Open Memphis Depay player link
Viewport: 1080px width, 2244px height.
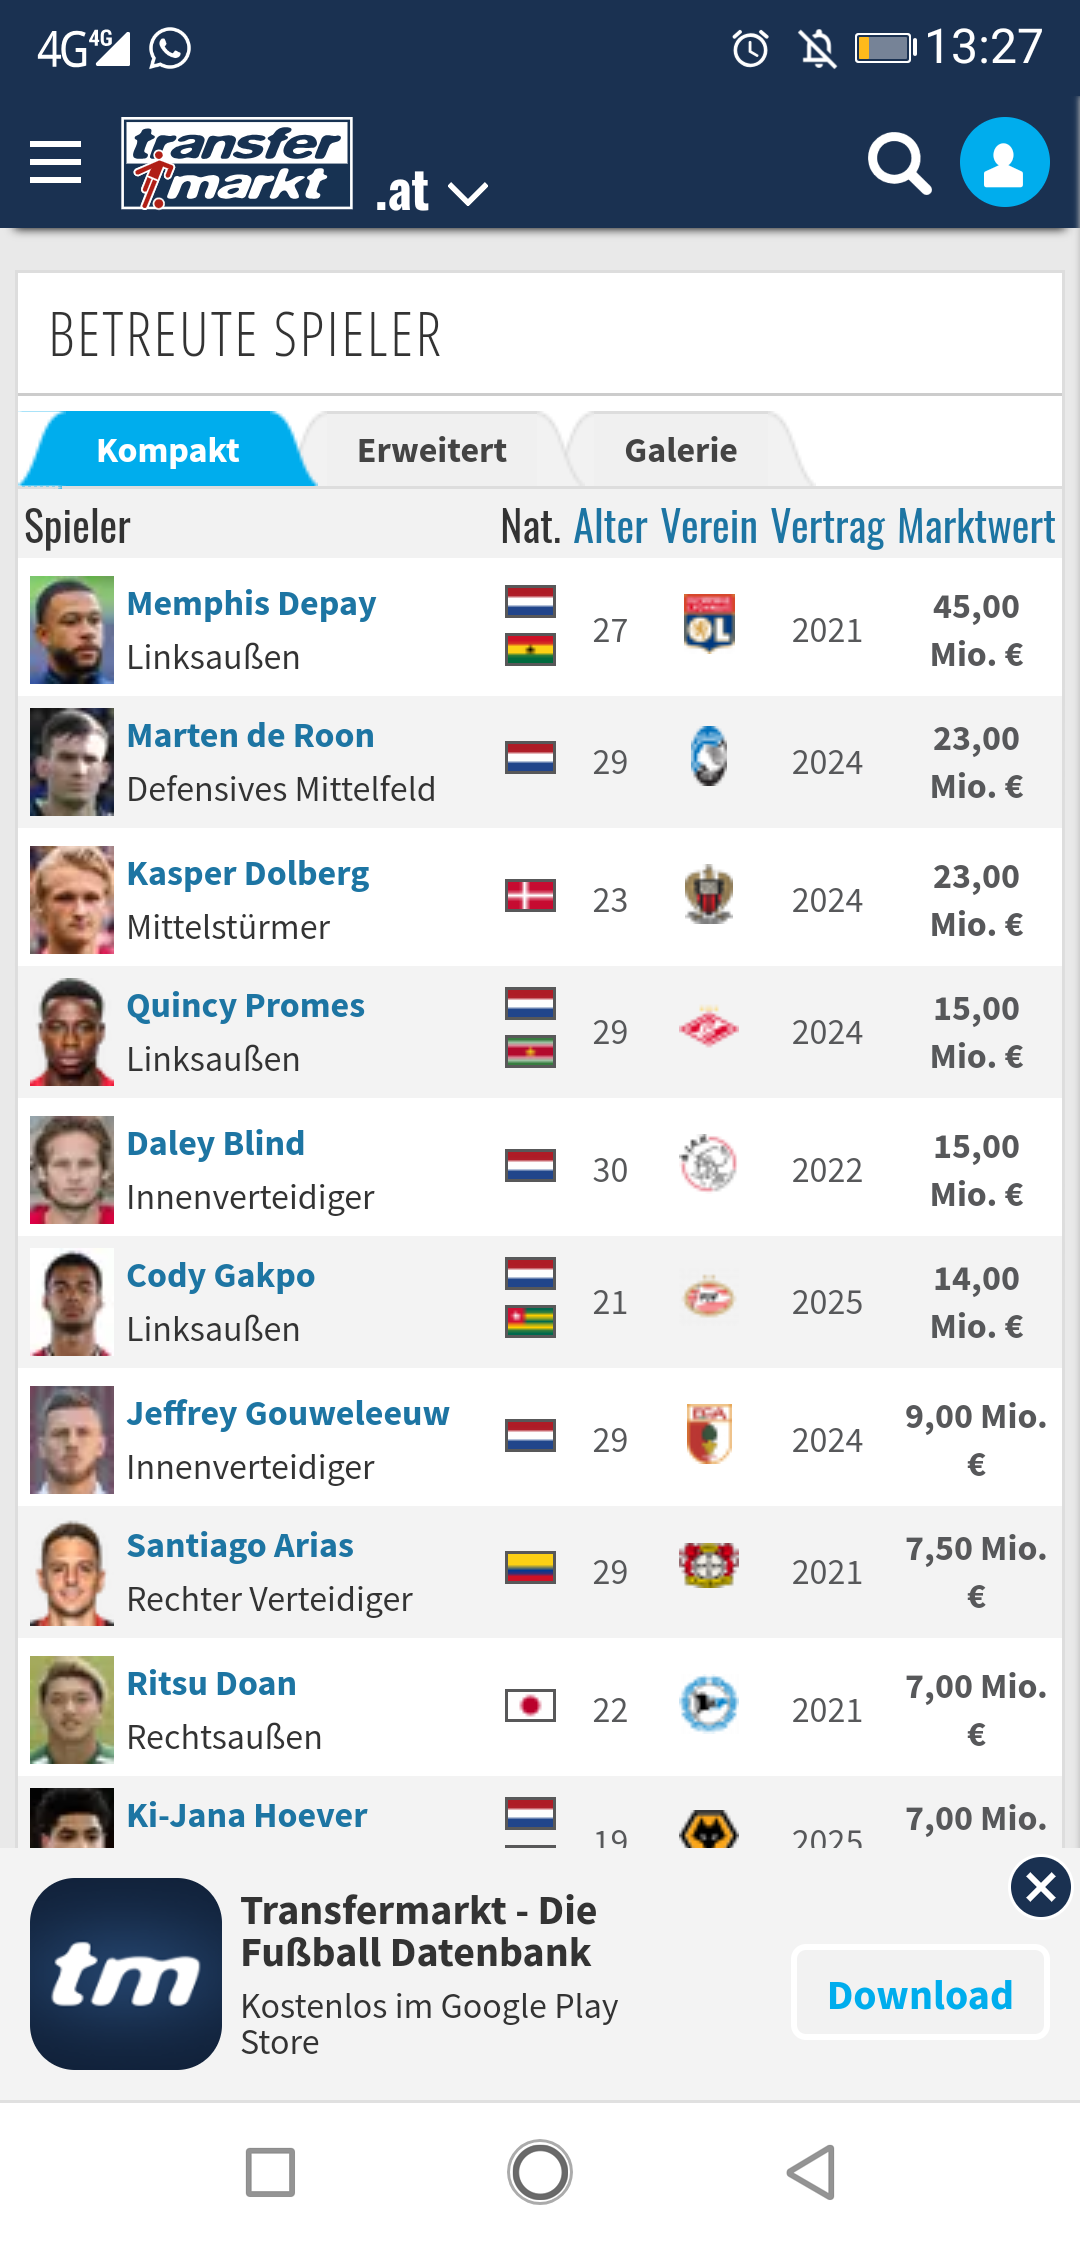pyautogui.click(x=251, y=604)
